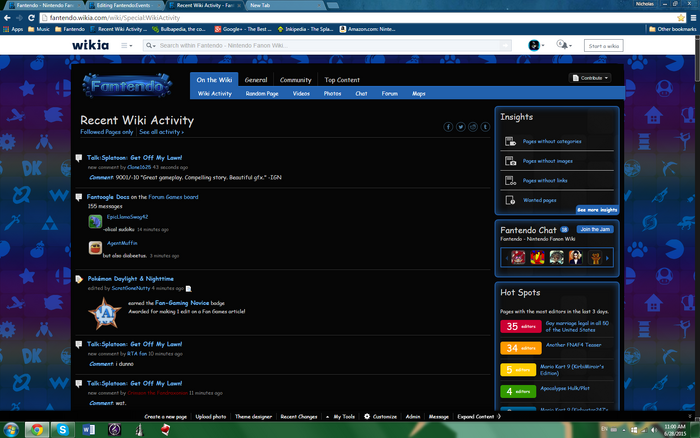The image size is (700, 438).
Task: Open the diff icon next to ScratGoneNutty edit
Action: (x=188, y=288)
